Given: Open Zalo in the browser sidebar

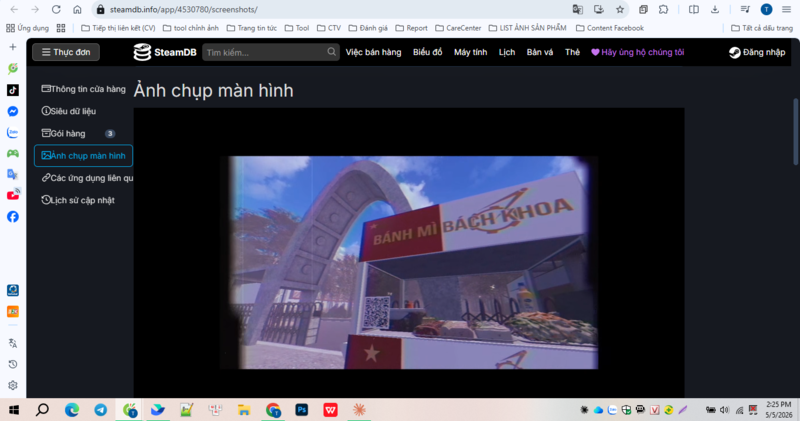Looking at the screenshot, I should pyautogui.click(x=13, y=133).
